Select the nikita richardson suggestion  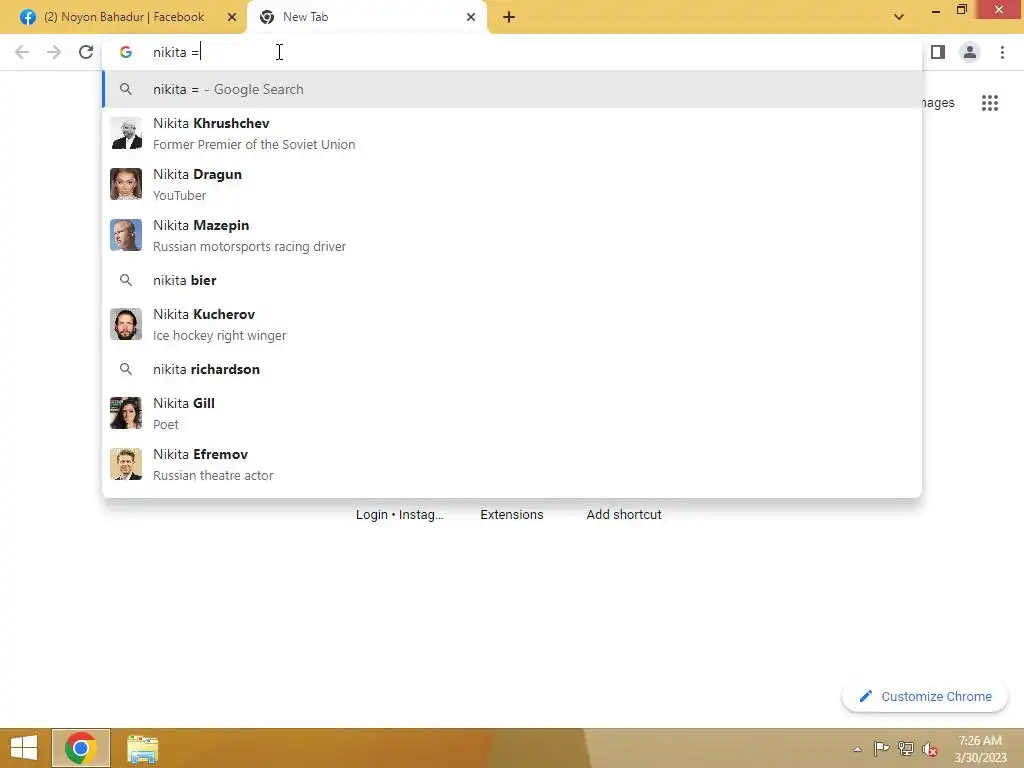512,369
